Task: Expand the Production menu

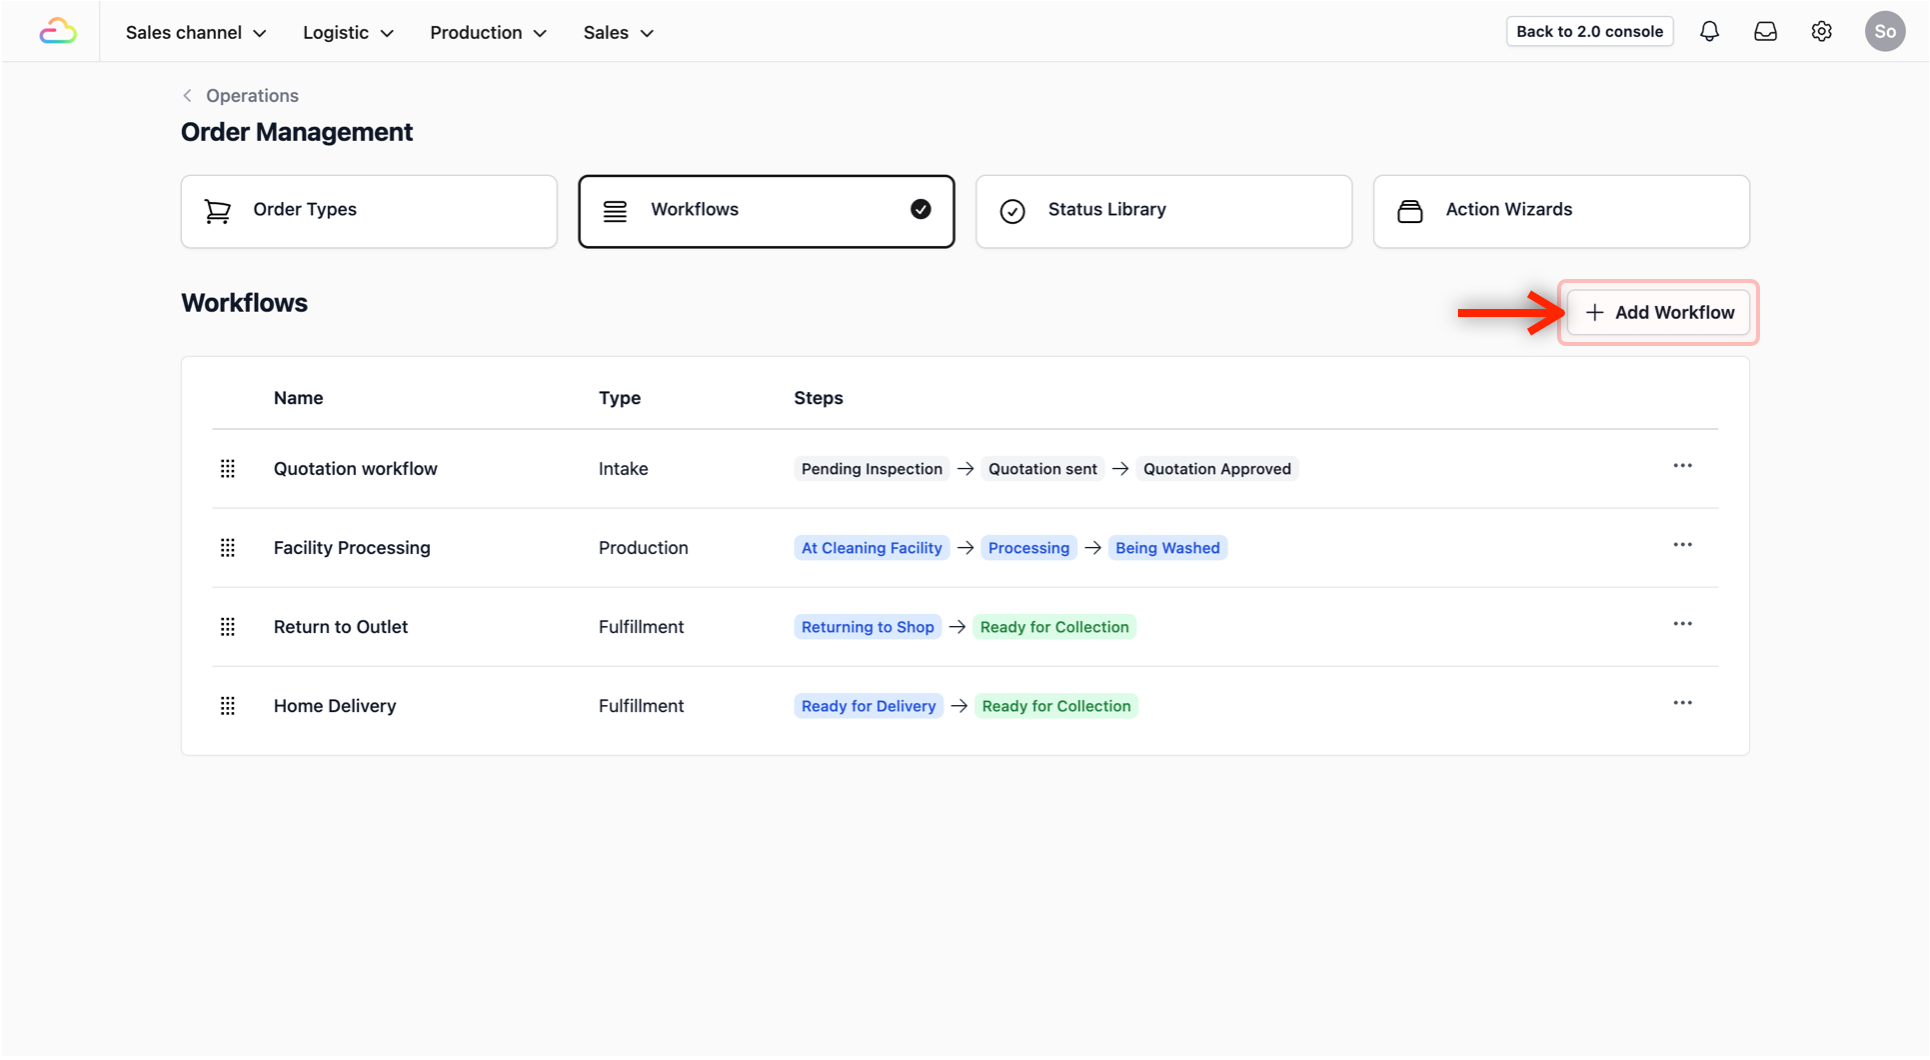Action: coord(488,33)
